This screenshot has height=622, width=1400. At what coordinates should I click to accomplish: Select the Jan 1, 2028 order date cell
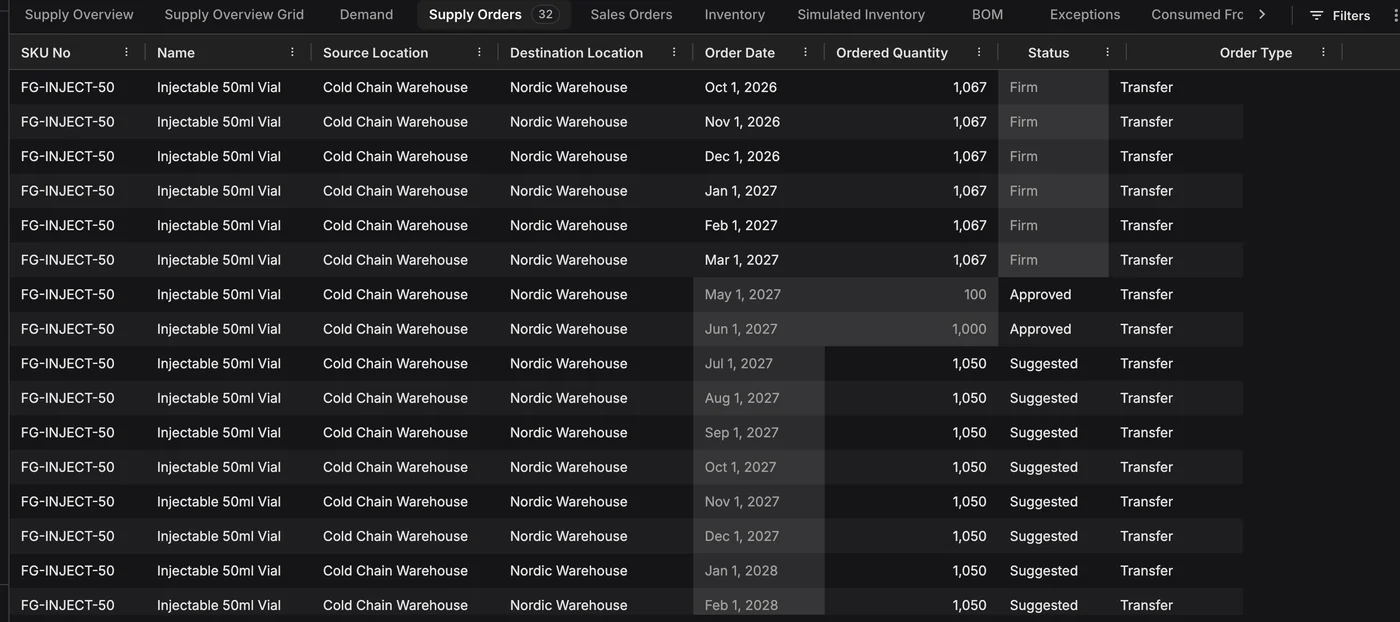(759, 571)
